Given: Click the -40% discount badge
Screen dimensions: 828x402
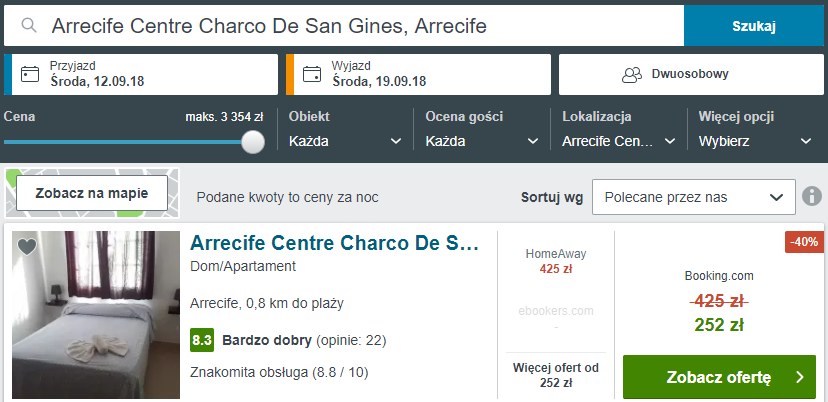Looking at the screenshot, I should (804, 242).
